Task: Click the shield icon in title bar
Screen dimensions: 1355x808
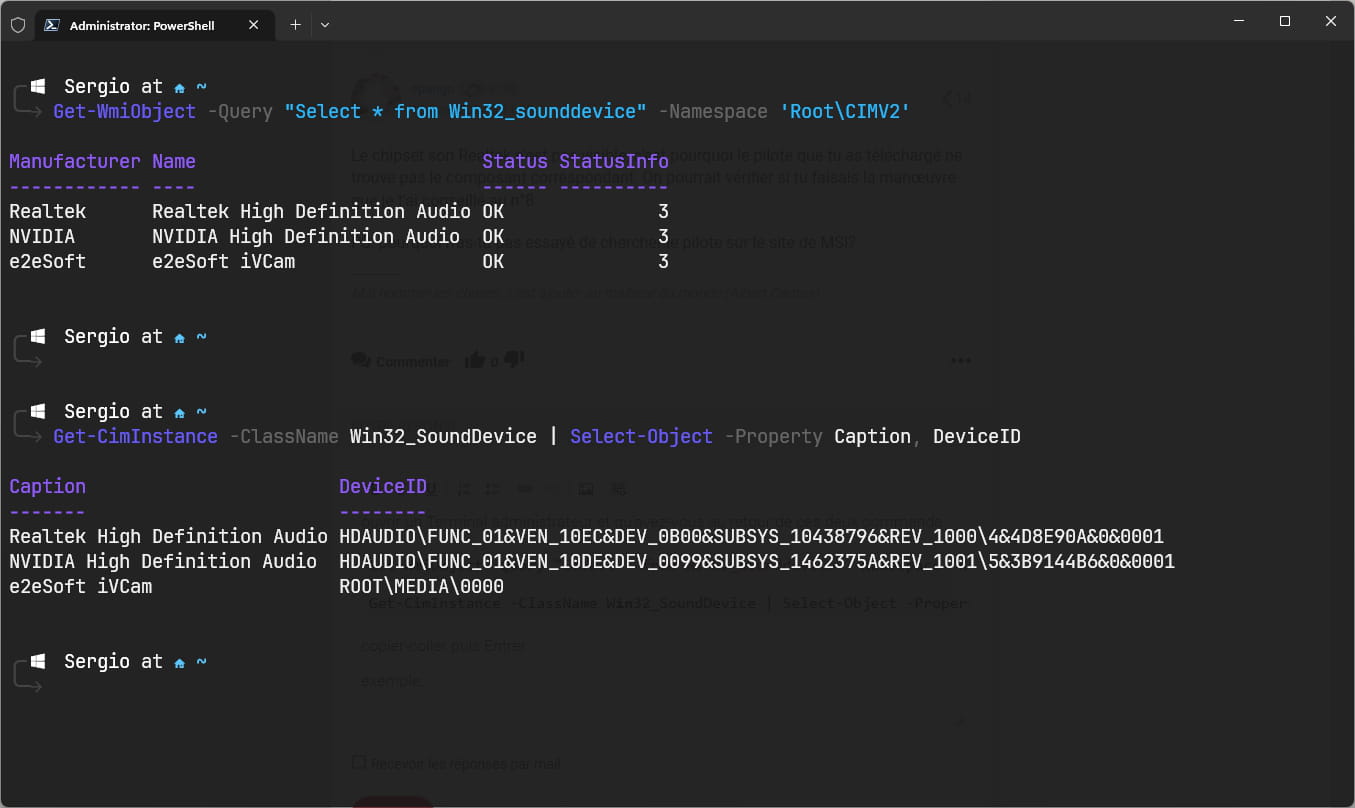Action: coord(17,25)
